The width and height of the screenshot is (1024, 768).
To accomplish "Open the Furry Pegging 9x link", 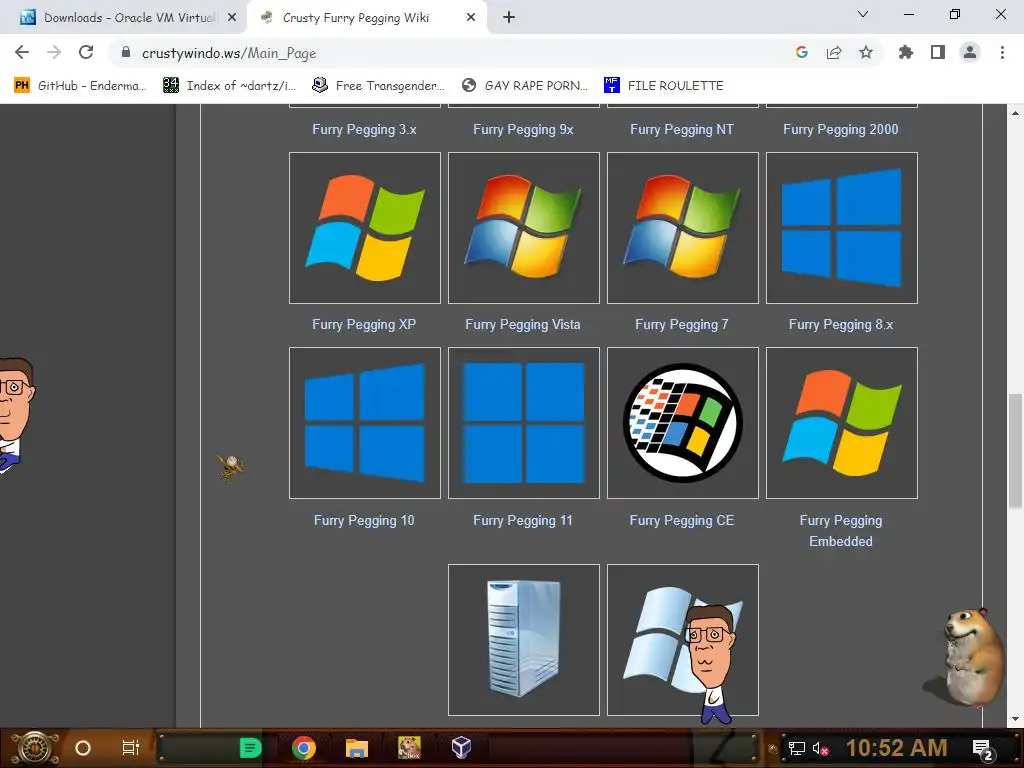I will click(523, 129).
